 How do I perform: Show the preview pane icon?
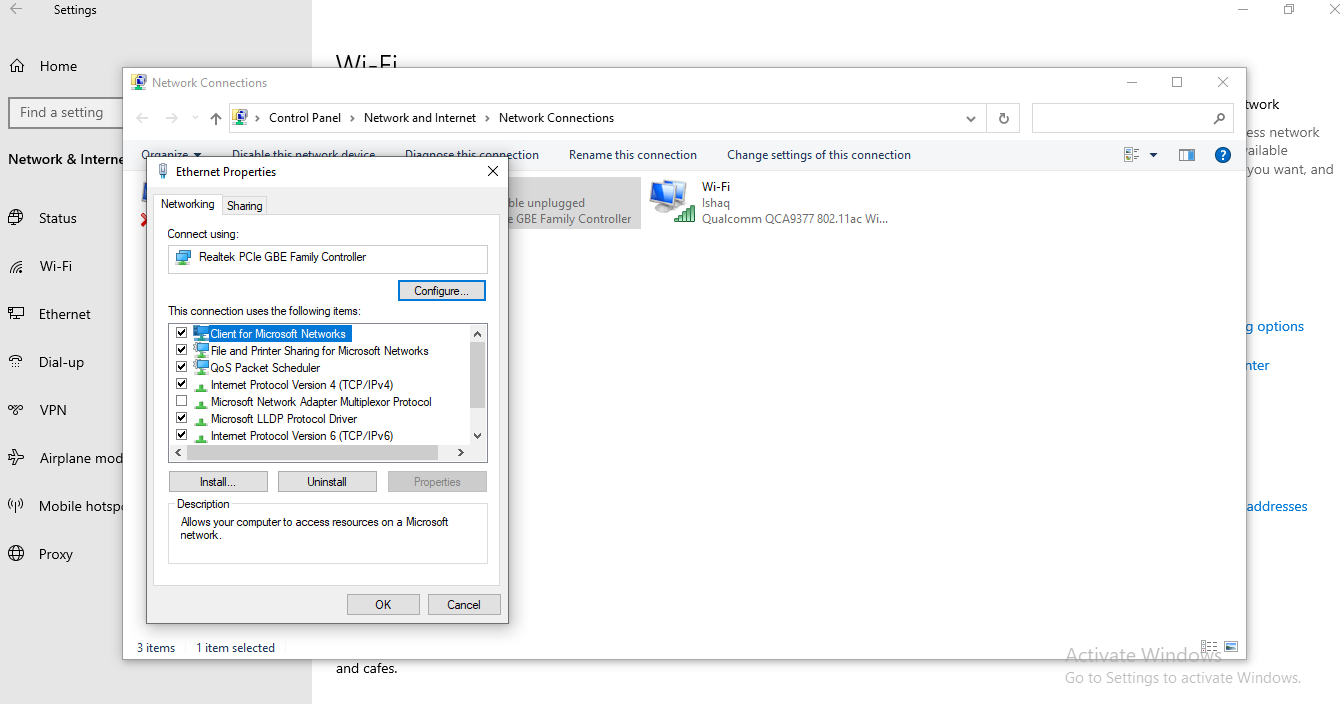1187,155
